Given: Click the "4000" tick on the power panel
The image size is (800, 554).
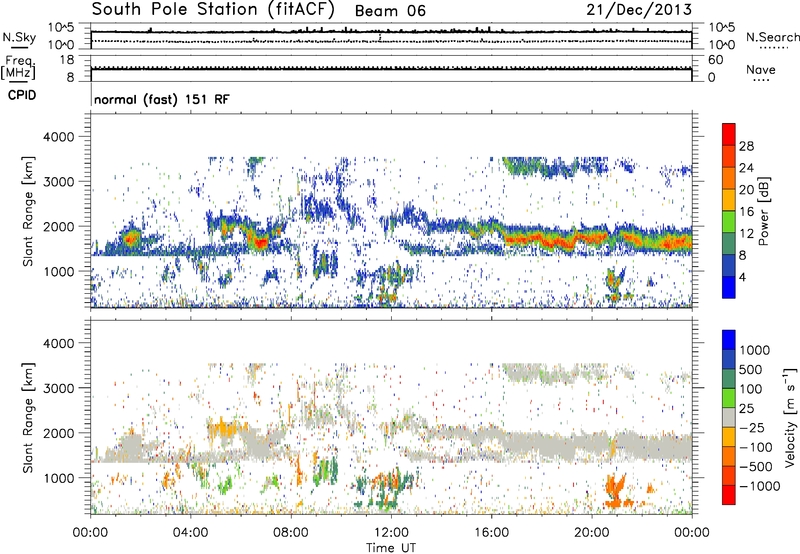Looking at the screenshot, I should [x=58, y=137].
